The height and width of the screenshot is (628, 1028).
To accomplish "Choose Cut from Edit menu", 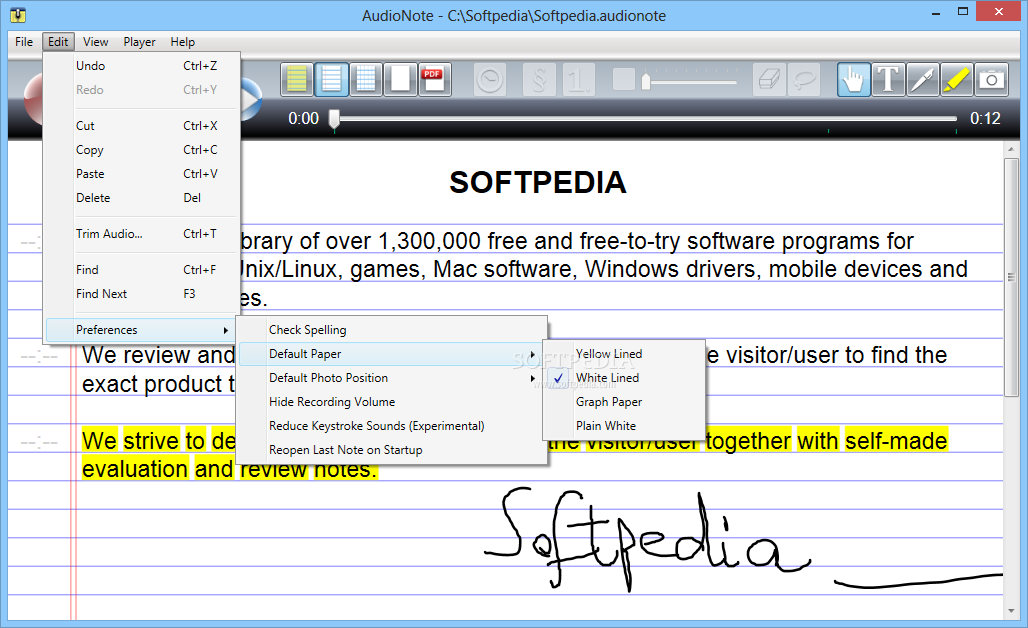I will pos(142,126).
